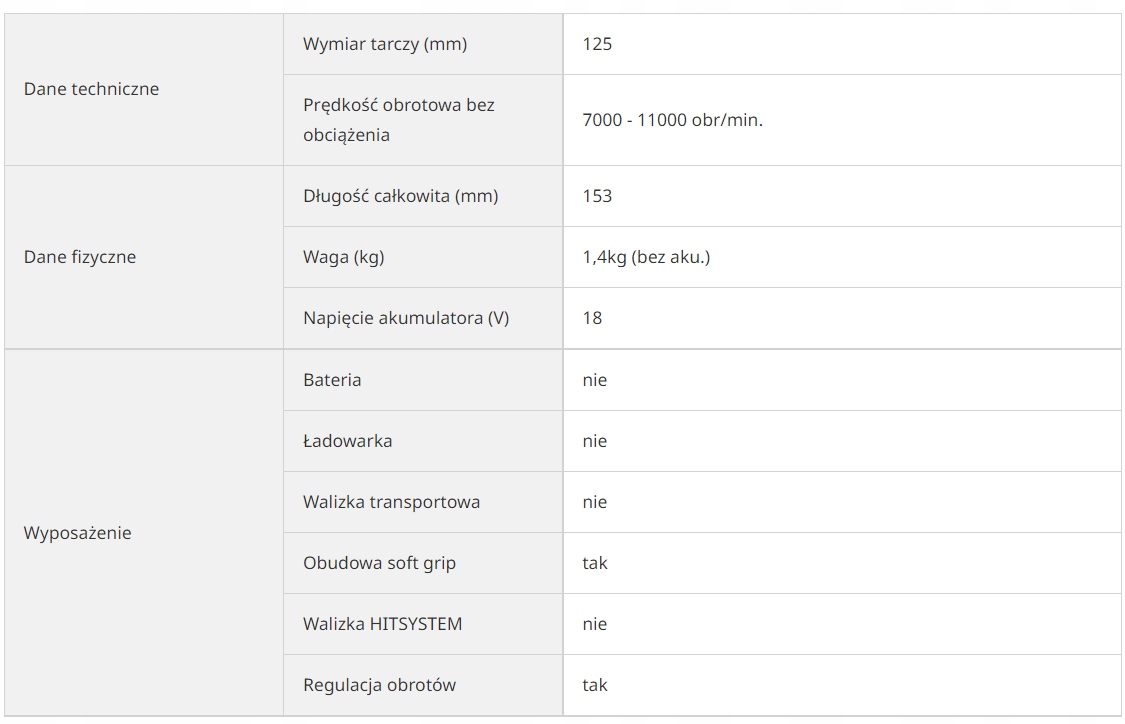Select the "Wymiar tarczy (mm)" label
The image size is (1125, 724).
(385, 44)
